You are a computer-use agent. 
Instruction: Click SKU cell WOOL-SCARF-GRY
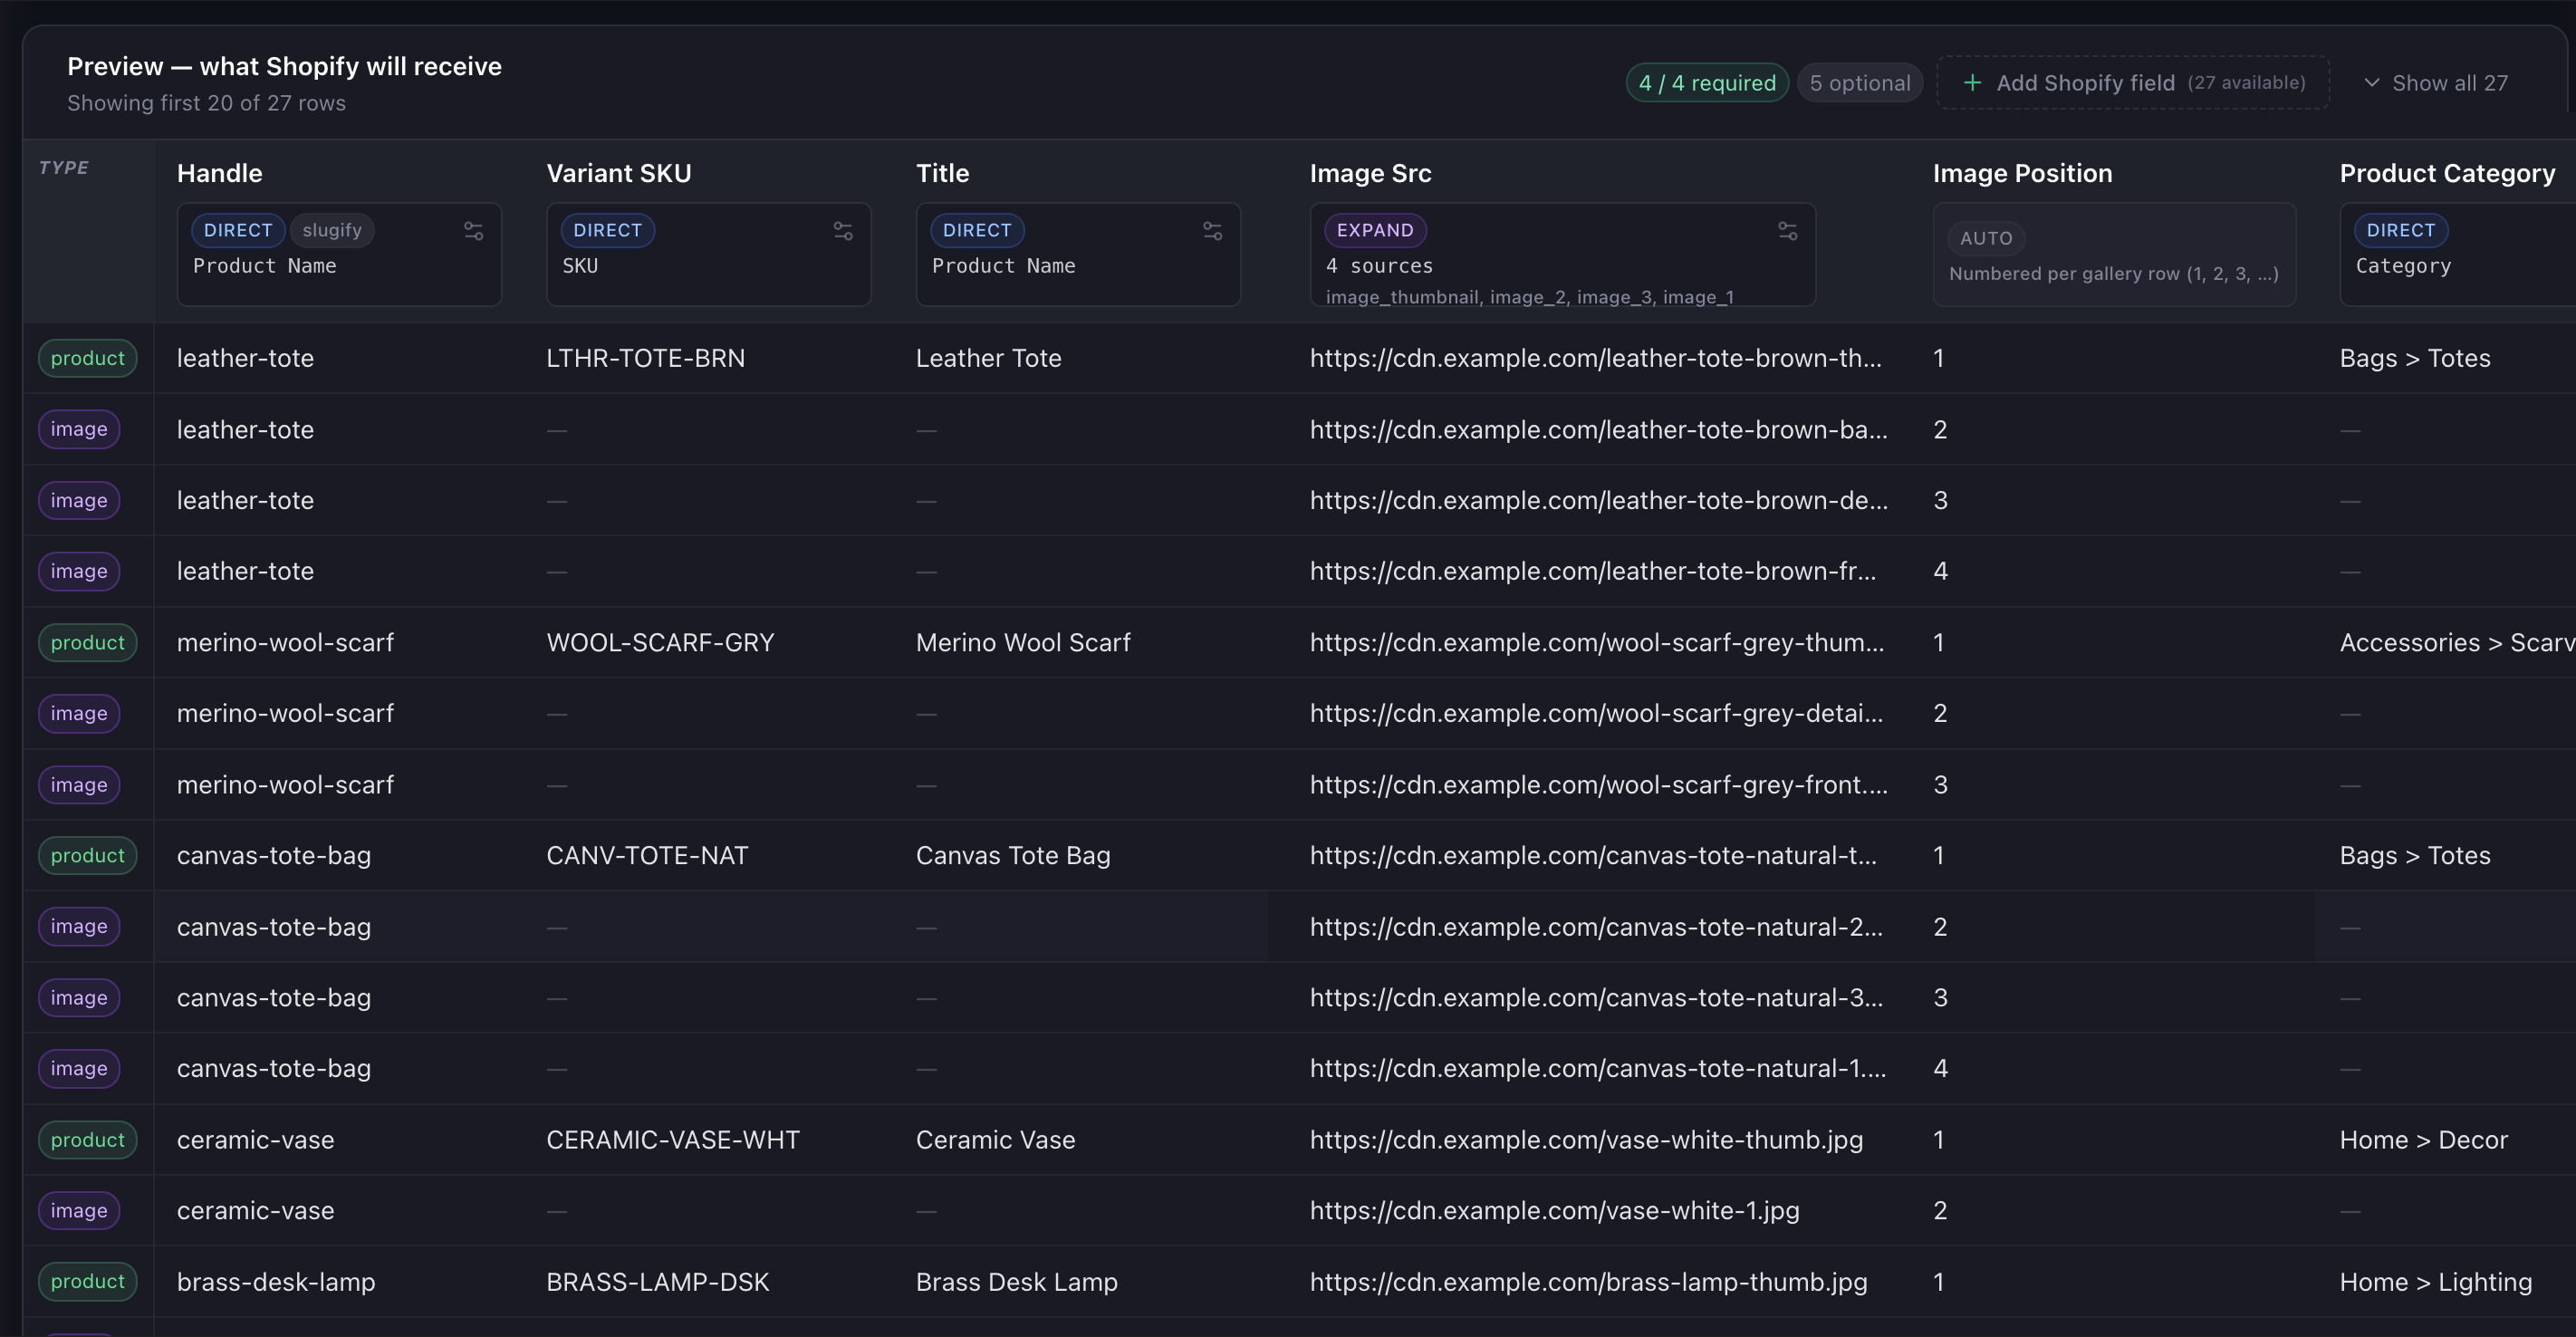(x=660, y=642)
